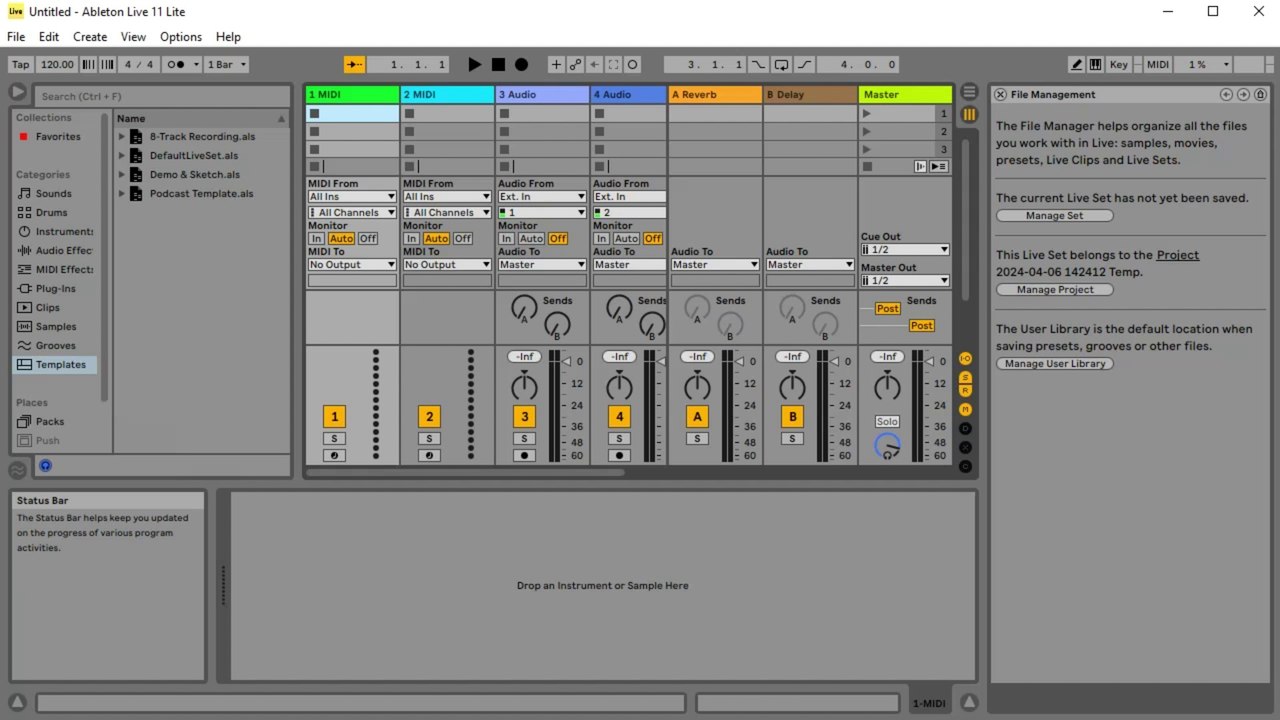This screenshot has width=1280, height=720.
Task: Click Manage Set button
Action: coord(1054,216)
